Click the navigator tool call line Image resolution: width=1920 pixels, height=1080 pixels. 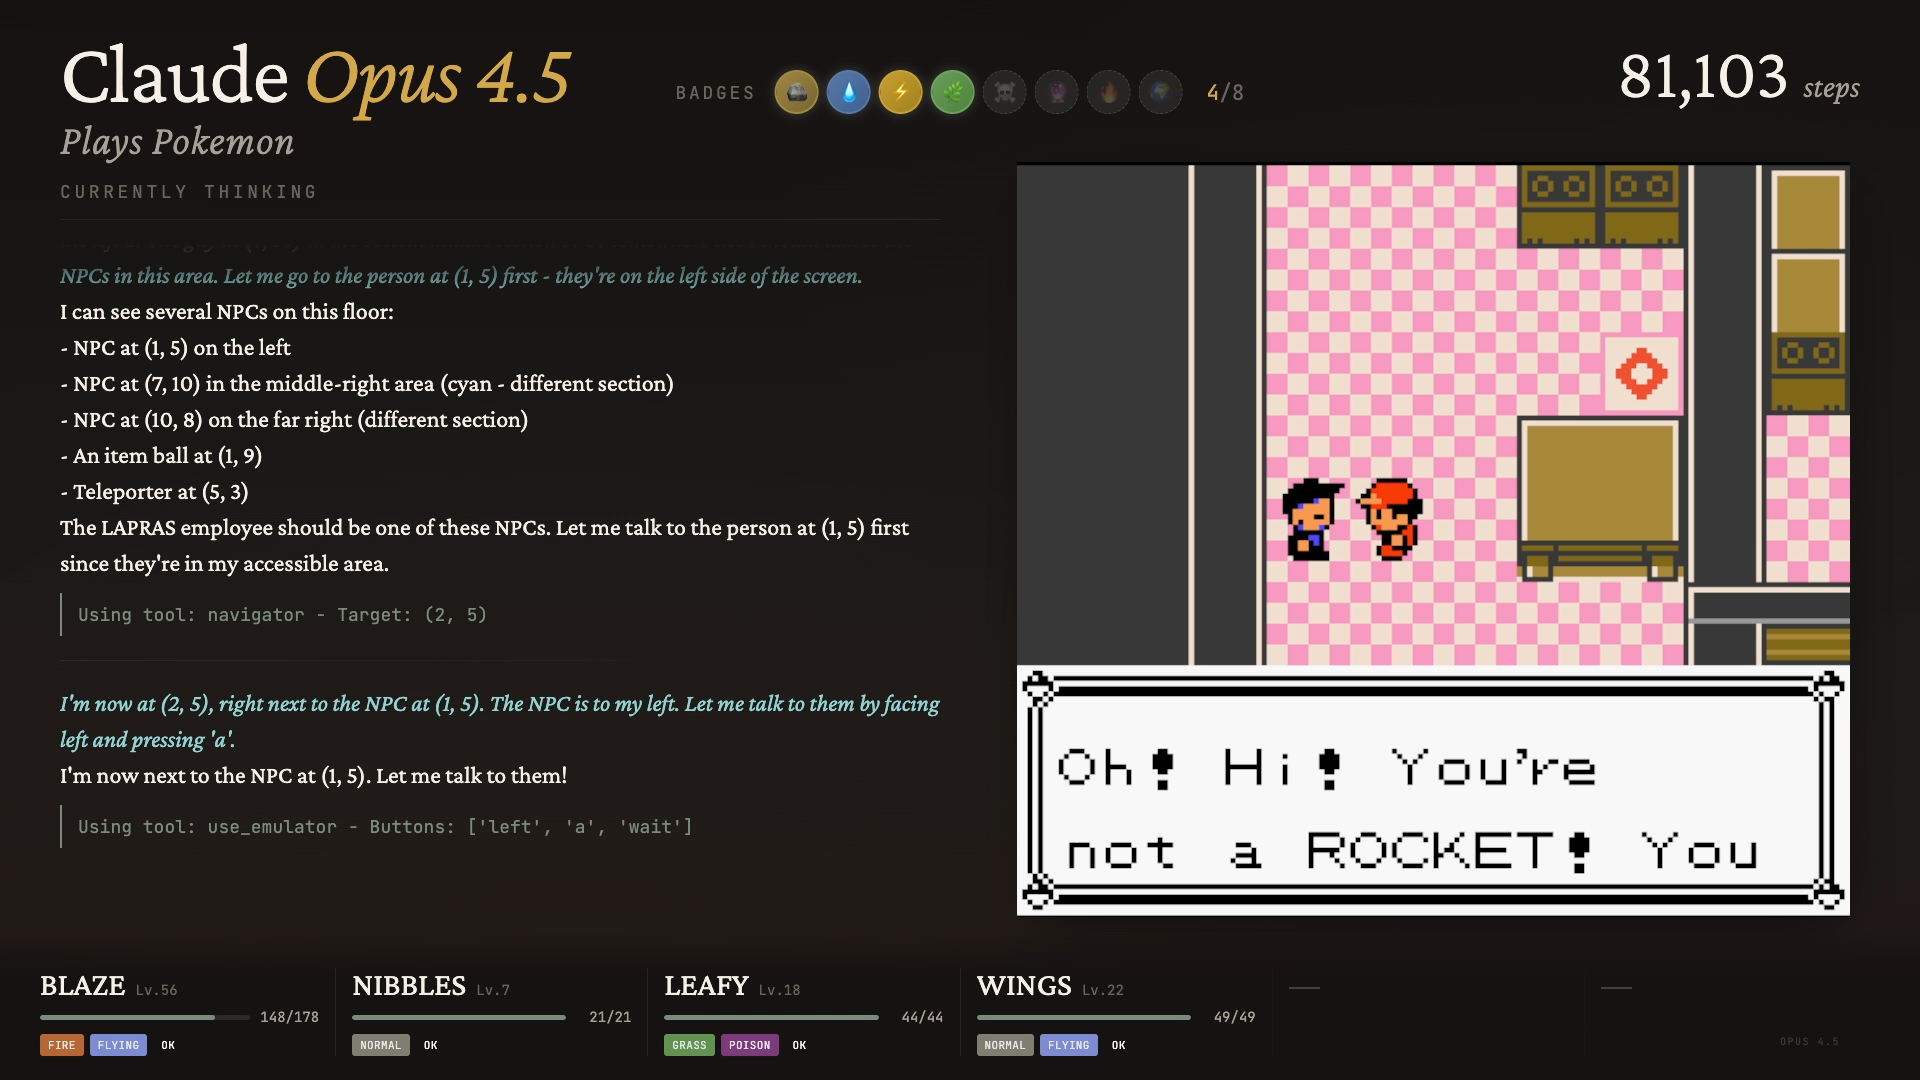point(282,615)
